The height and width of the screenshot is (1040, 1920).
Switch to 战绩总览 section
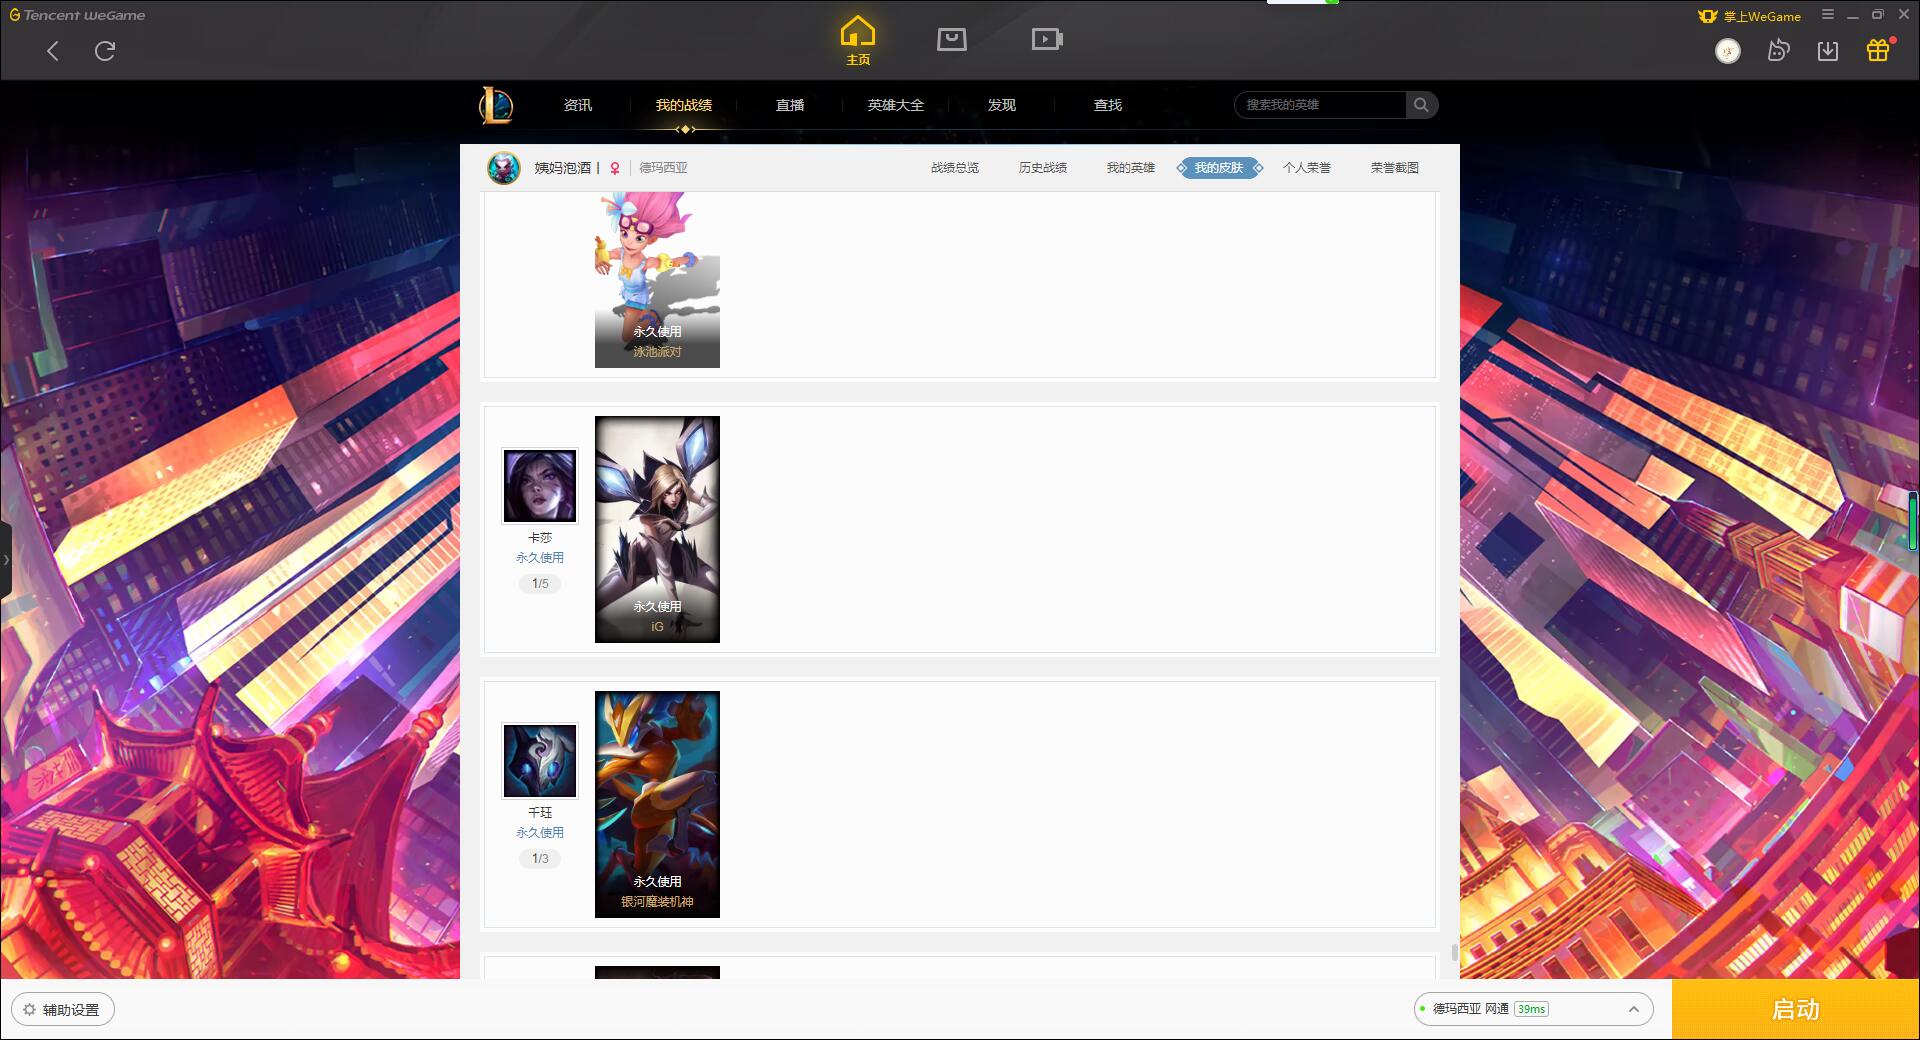(x=955, y=168)
